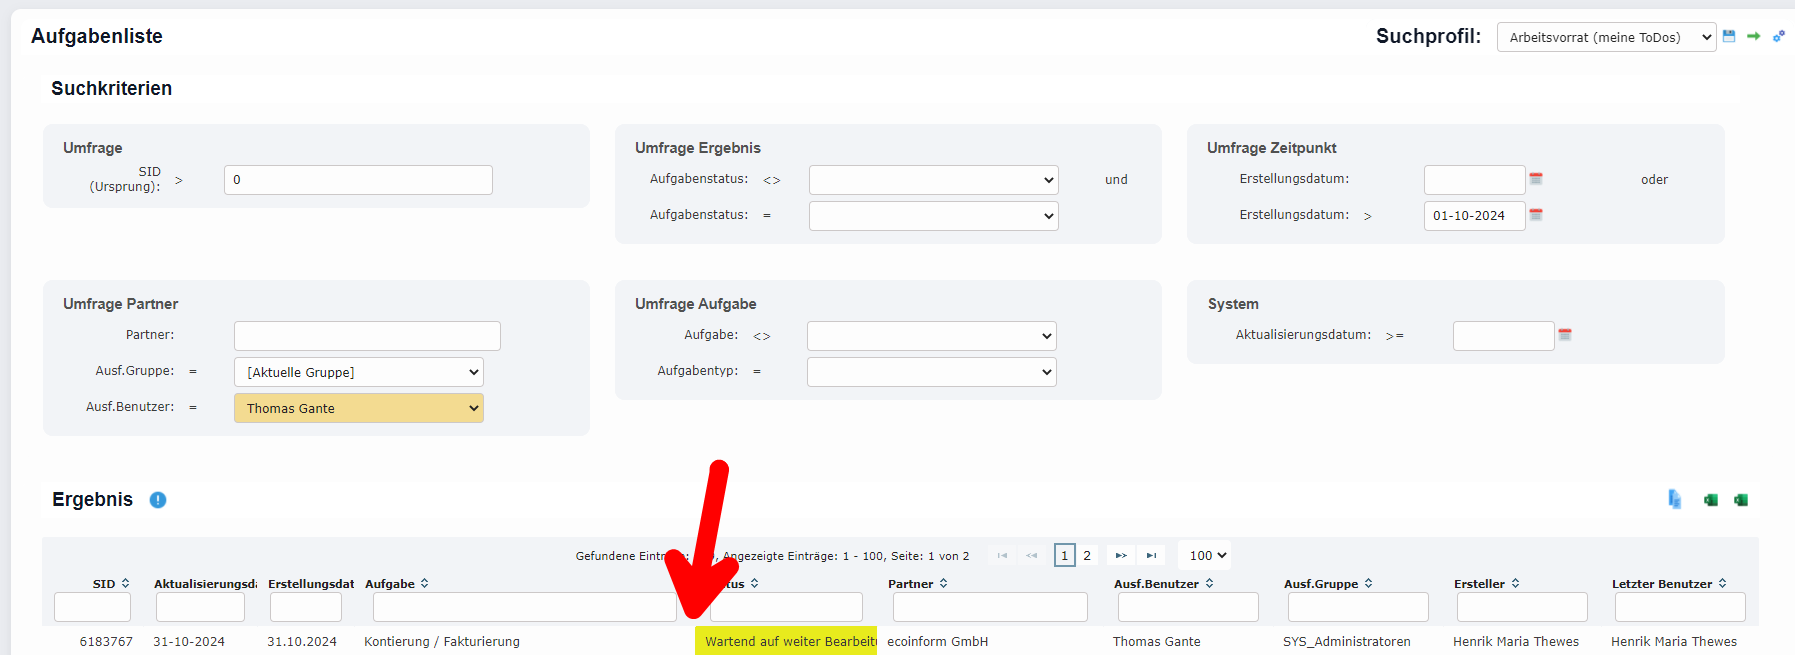Sort results by Ausf.Gruppe column arrows
The width and height of the screenshot is (1795, 655).
pos(1368,583)
